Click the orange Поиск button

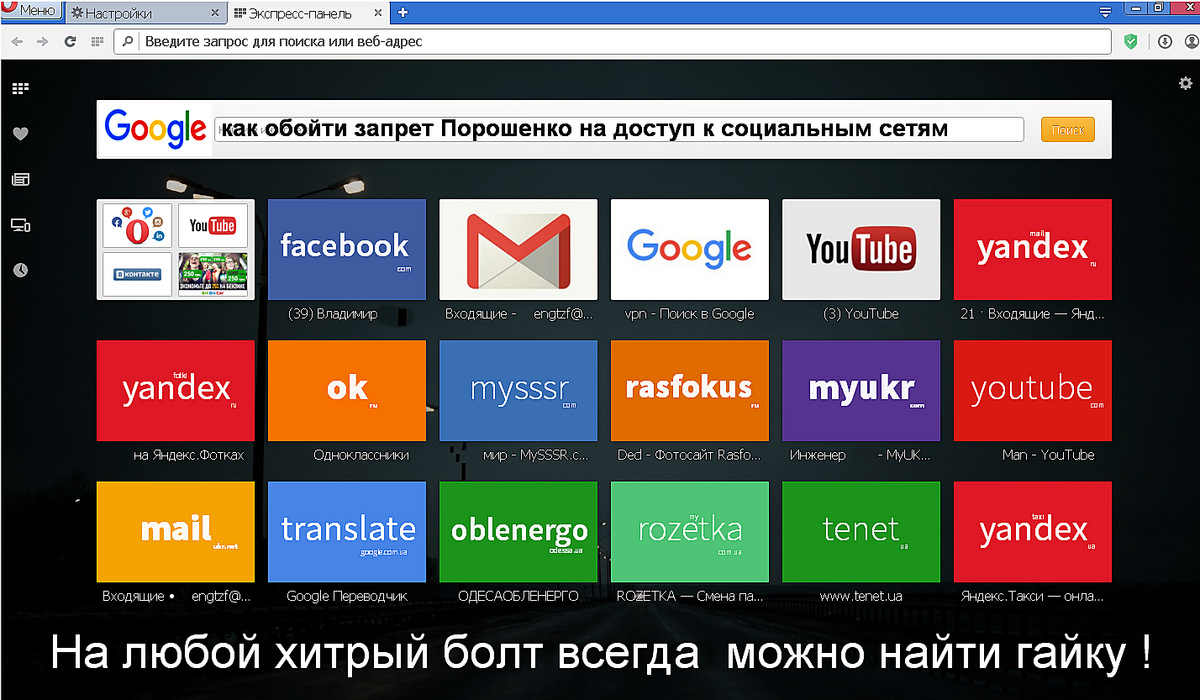click(x=1068, y=130)
